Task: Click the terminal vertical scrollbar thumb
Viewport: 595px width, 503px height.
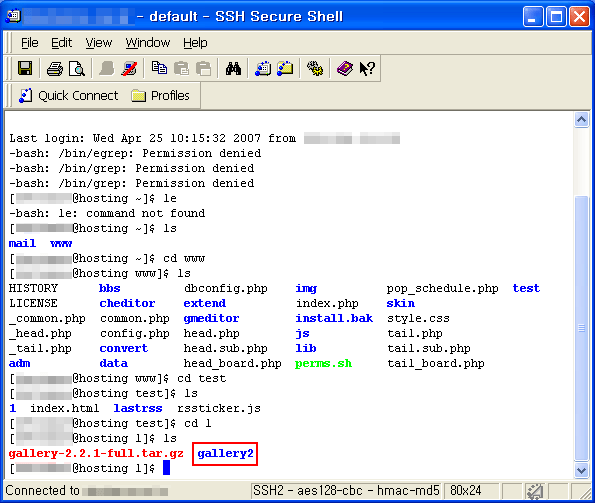Action: coord(581,328)
